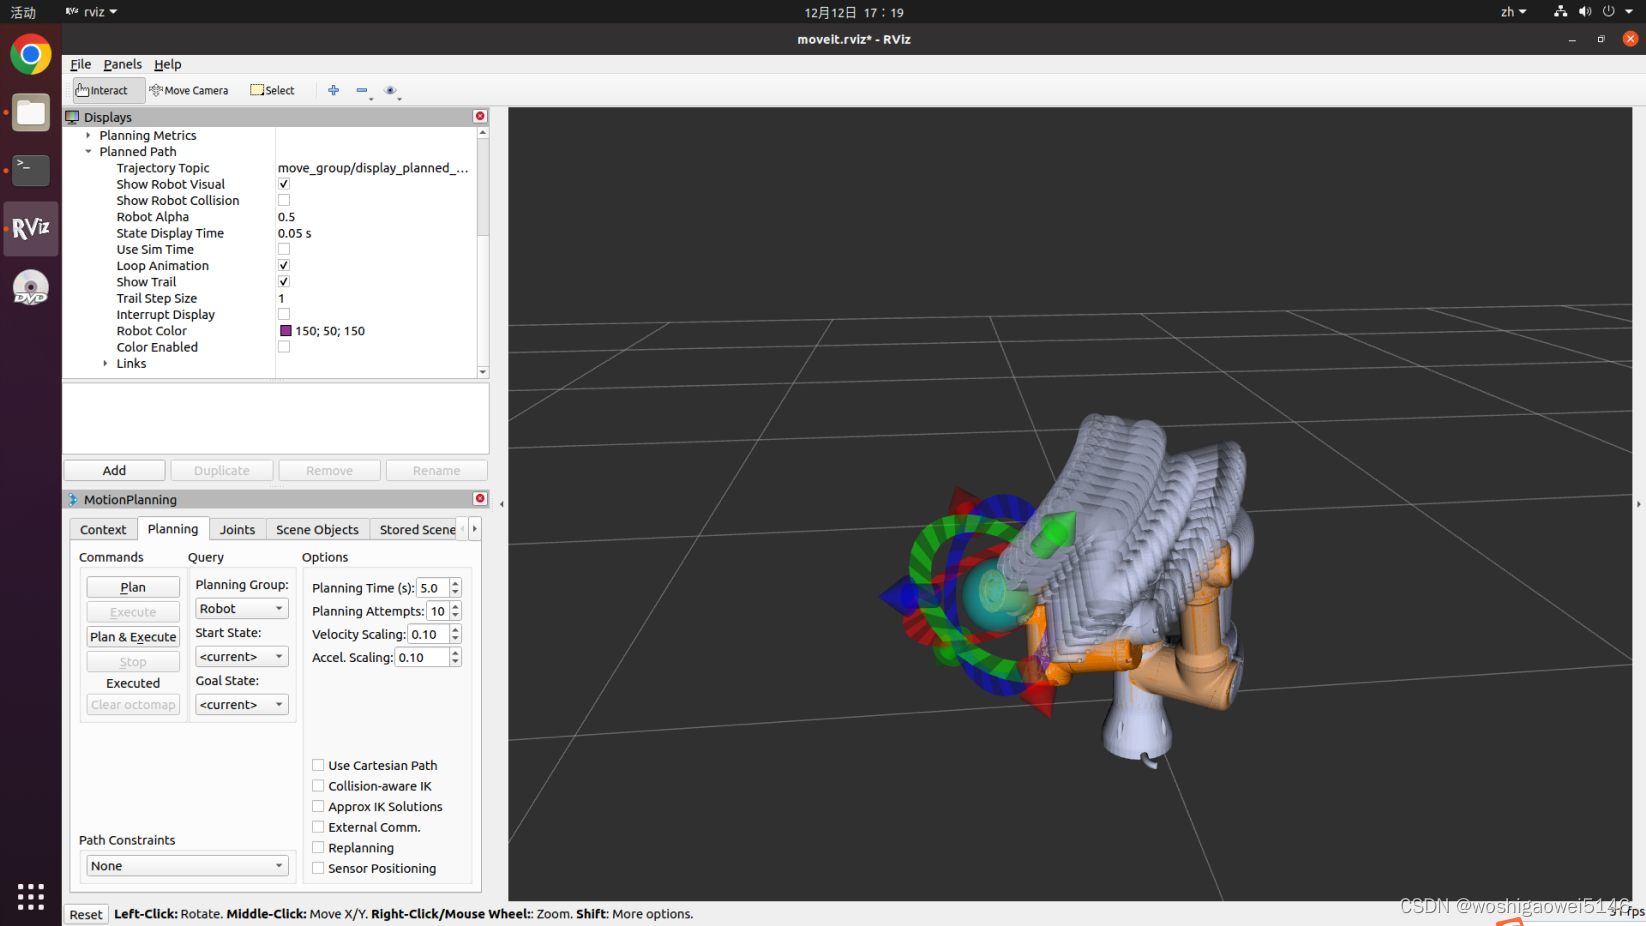Screen dimensions: 1646x926
Task: Open Files from the dock
Action: tap(31, 112)
